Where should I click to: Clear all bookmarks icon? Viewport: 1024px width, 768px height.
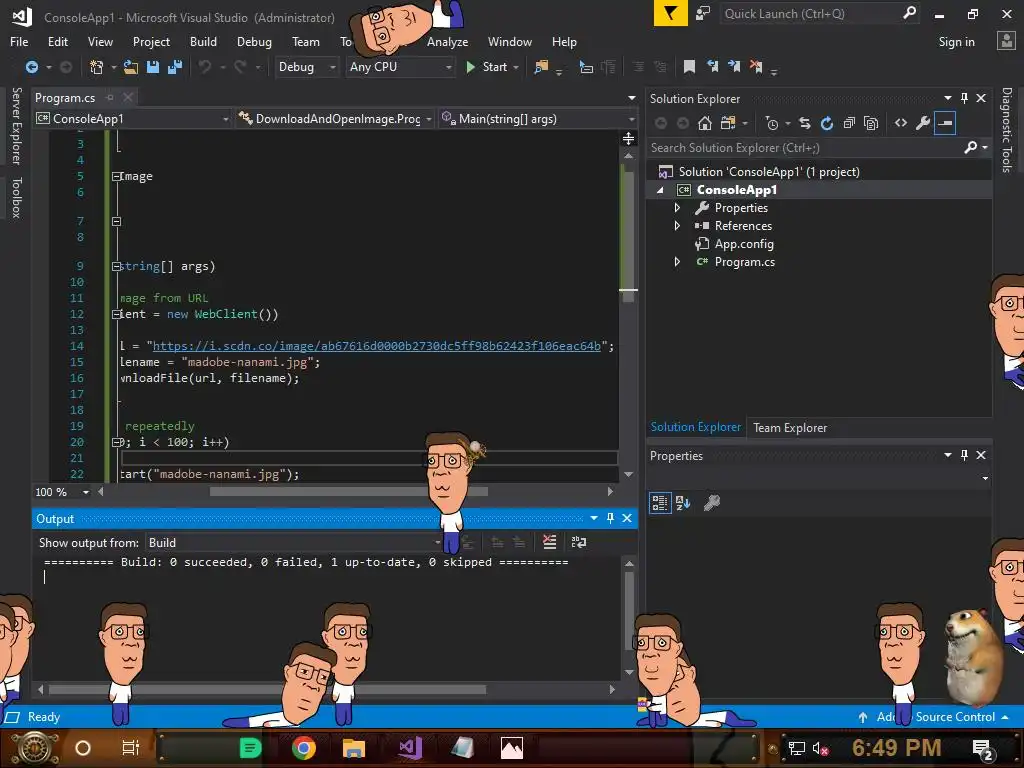click(756, 67)
